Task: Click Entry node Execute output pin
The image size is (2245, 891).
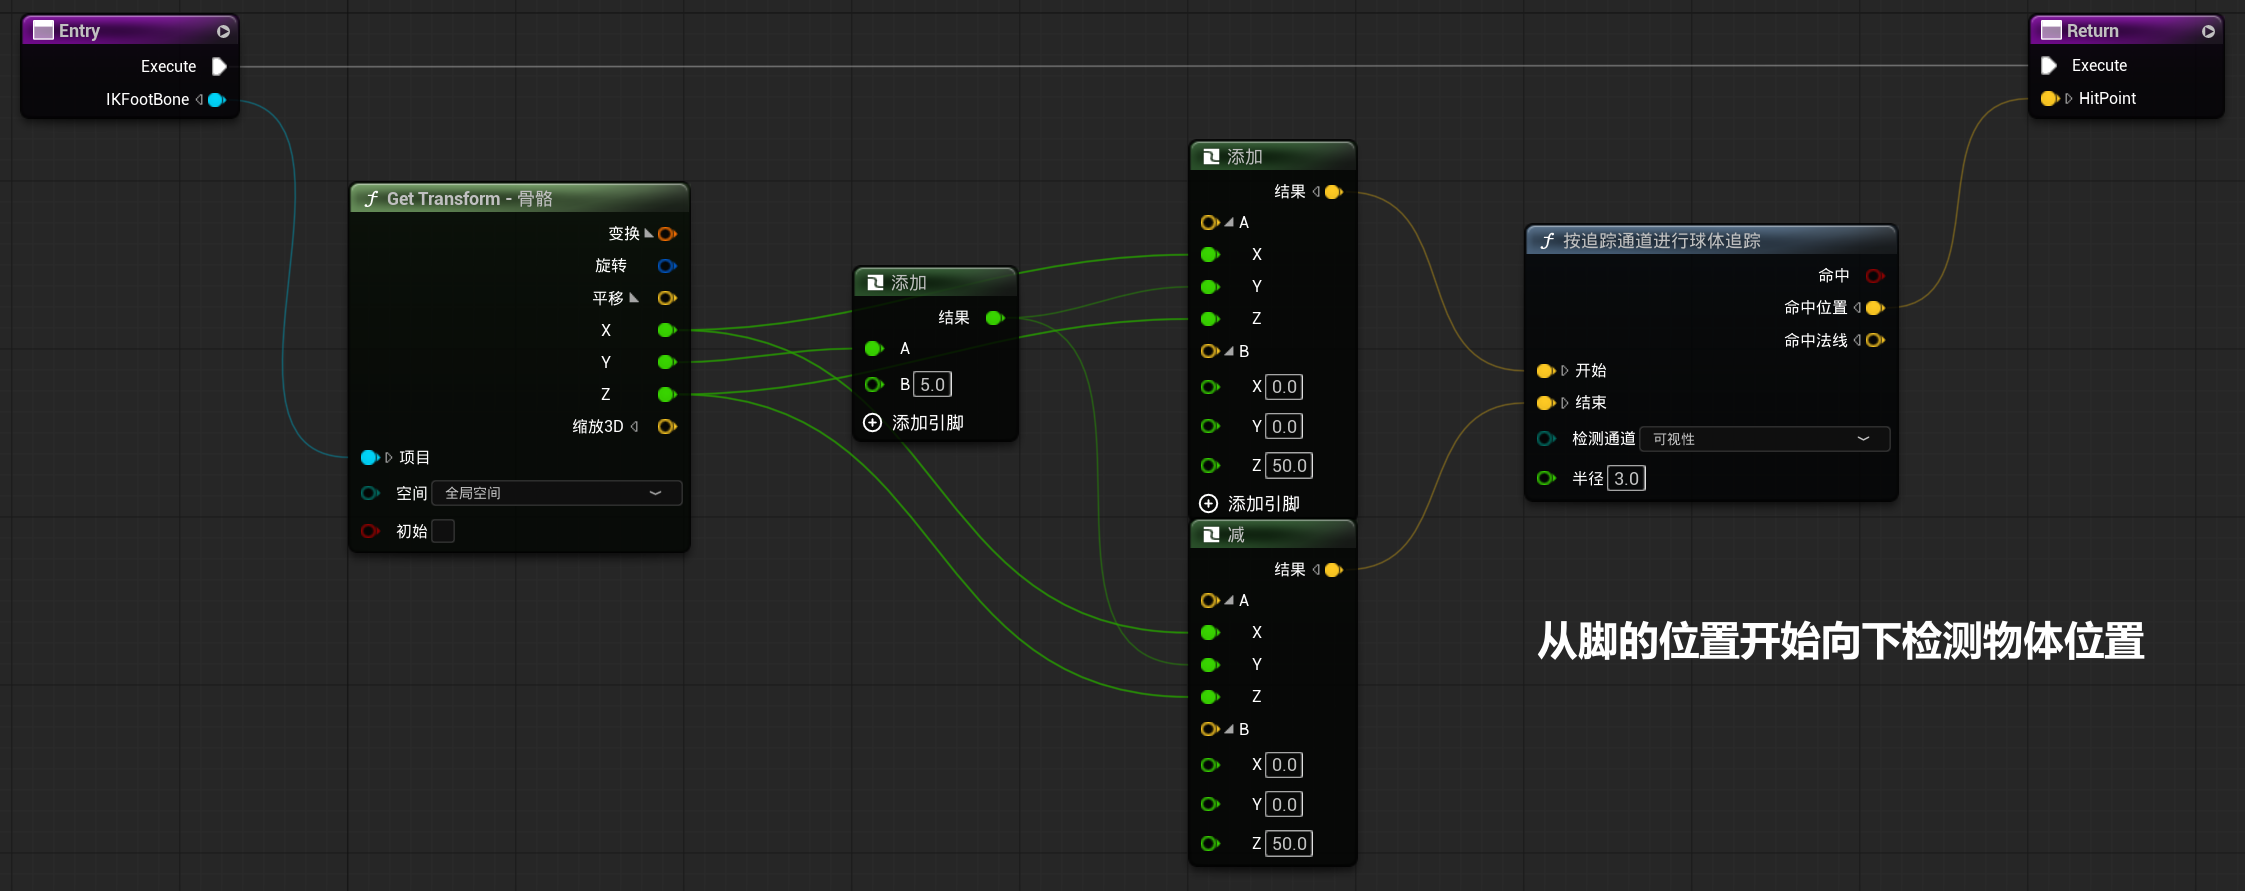Action: (x=220, y=67)
